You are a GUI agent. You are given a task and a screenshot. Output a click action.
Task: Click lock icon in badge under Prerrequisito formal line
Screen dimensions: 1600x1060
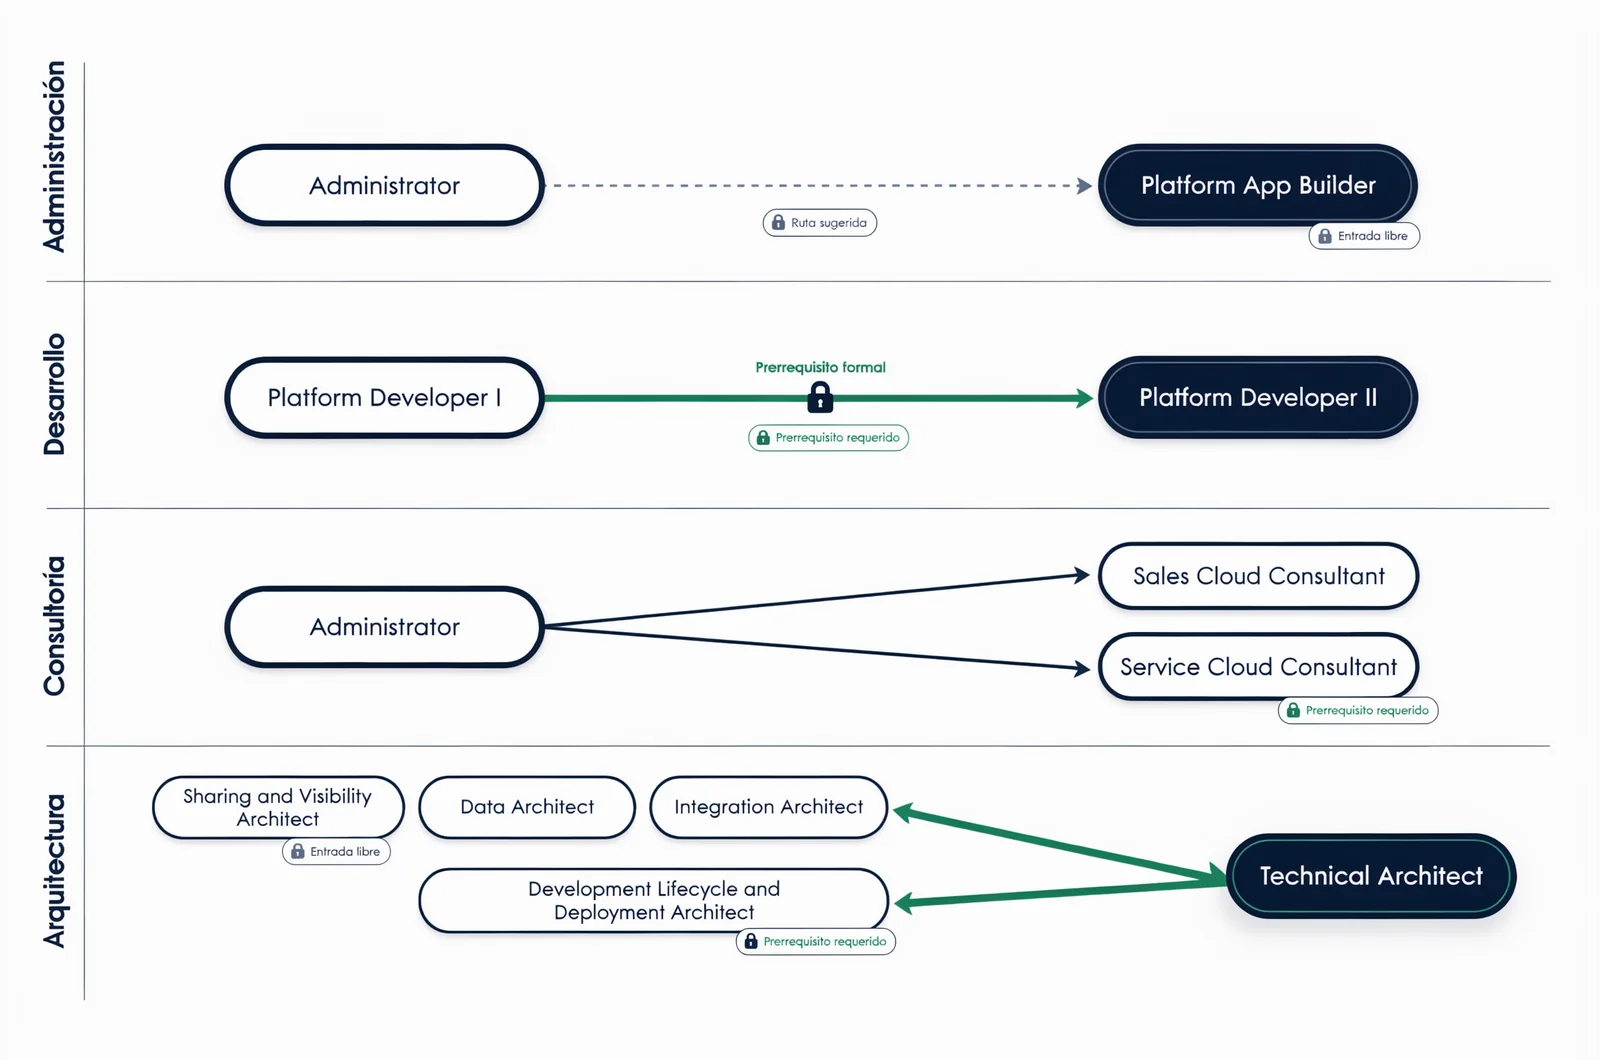click(x=763, y=438)
